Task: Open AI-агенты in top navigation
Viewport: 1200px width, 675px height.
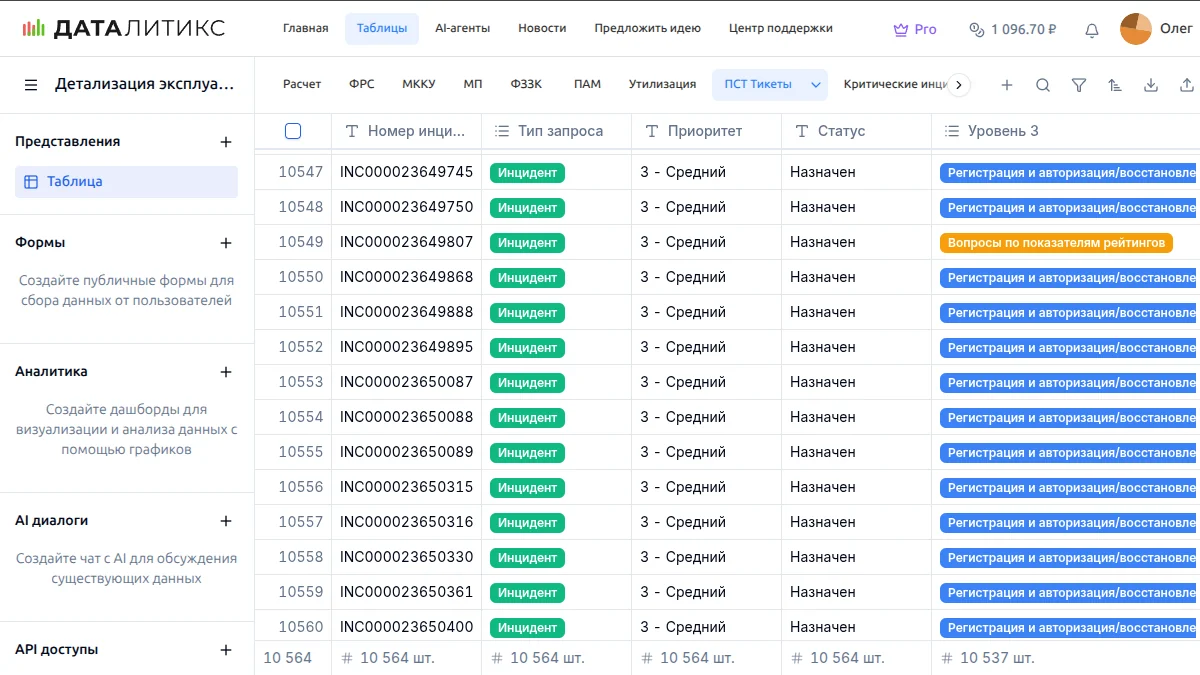Action: click(x=462, y=29)
